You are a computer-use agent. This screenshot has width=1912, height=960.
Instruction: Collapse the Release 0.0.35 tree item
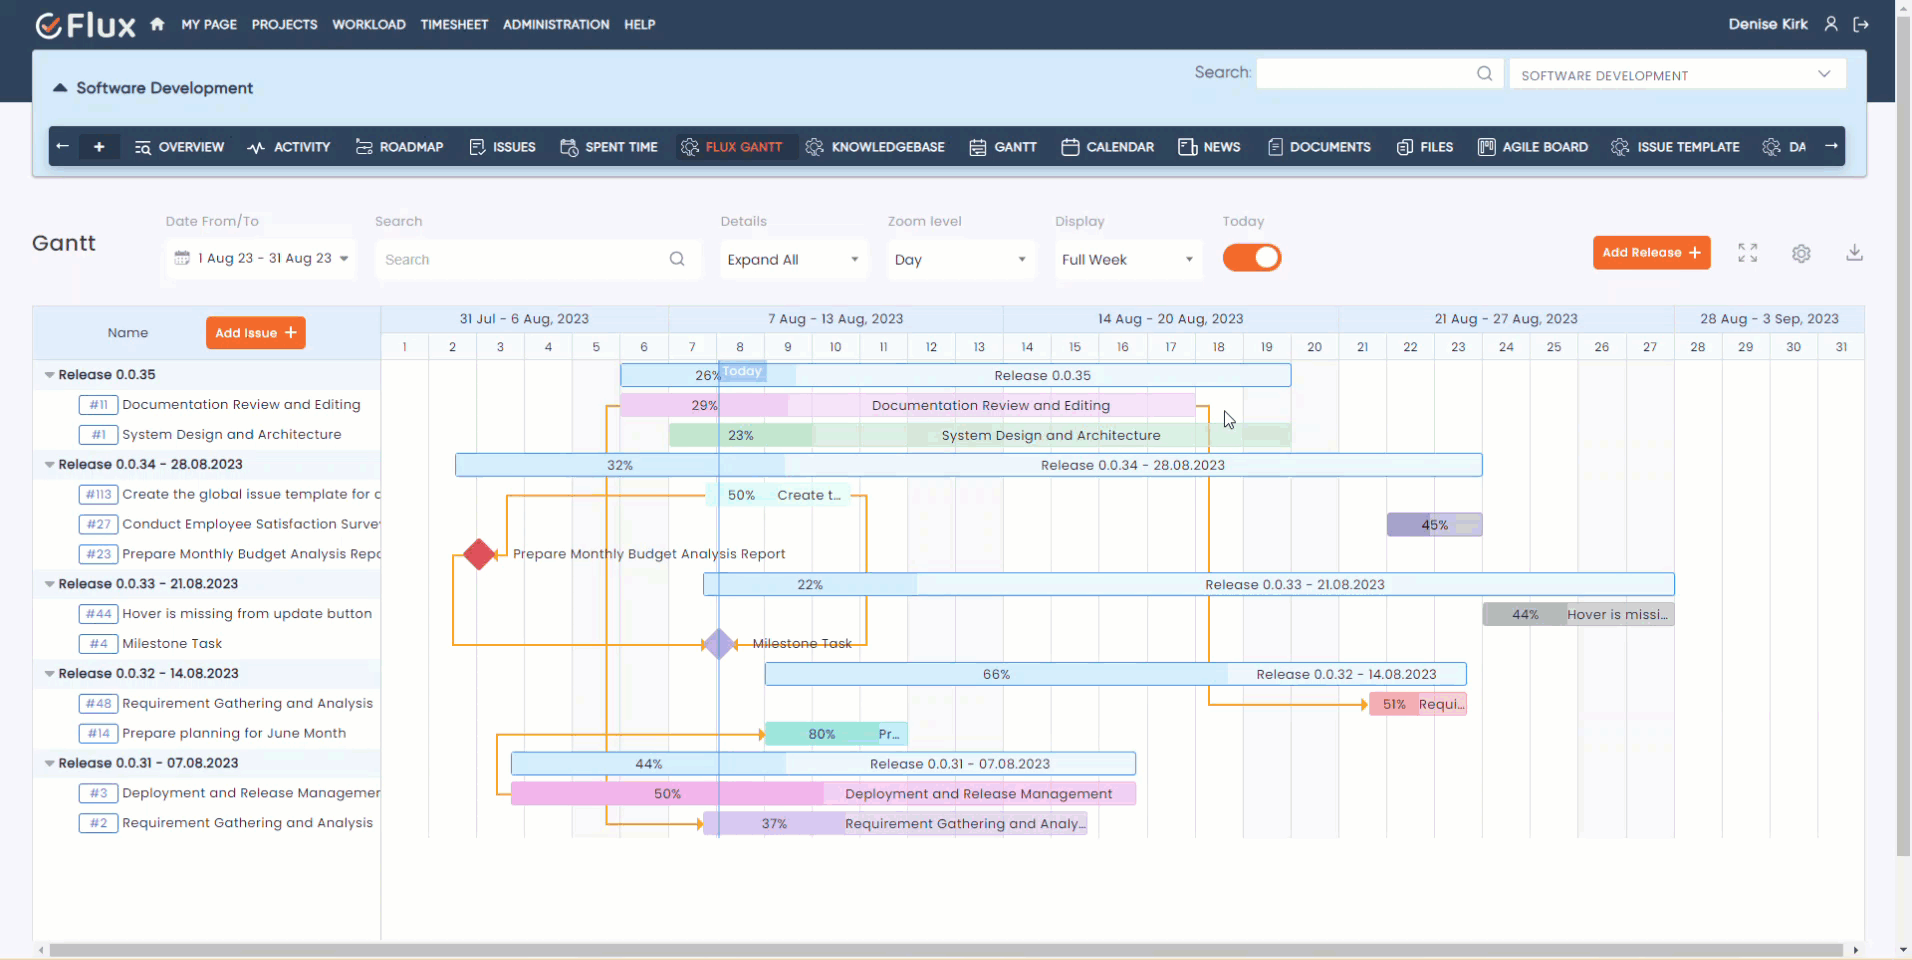point(49,374)
